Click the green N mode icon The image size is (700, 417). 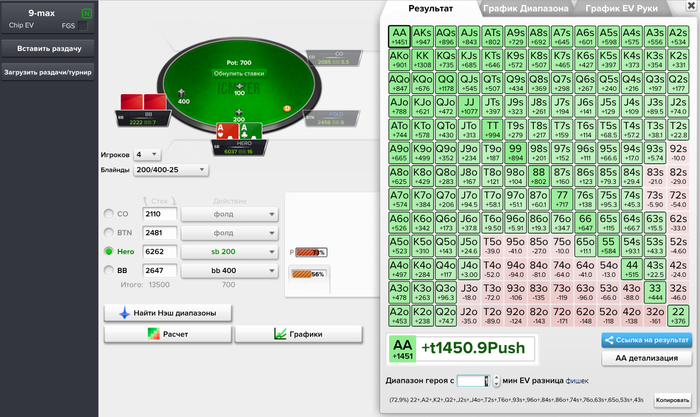[87, 13]
